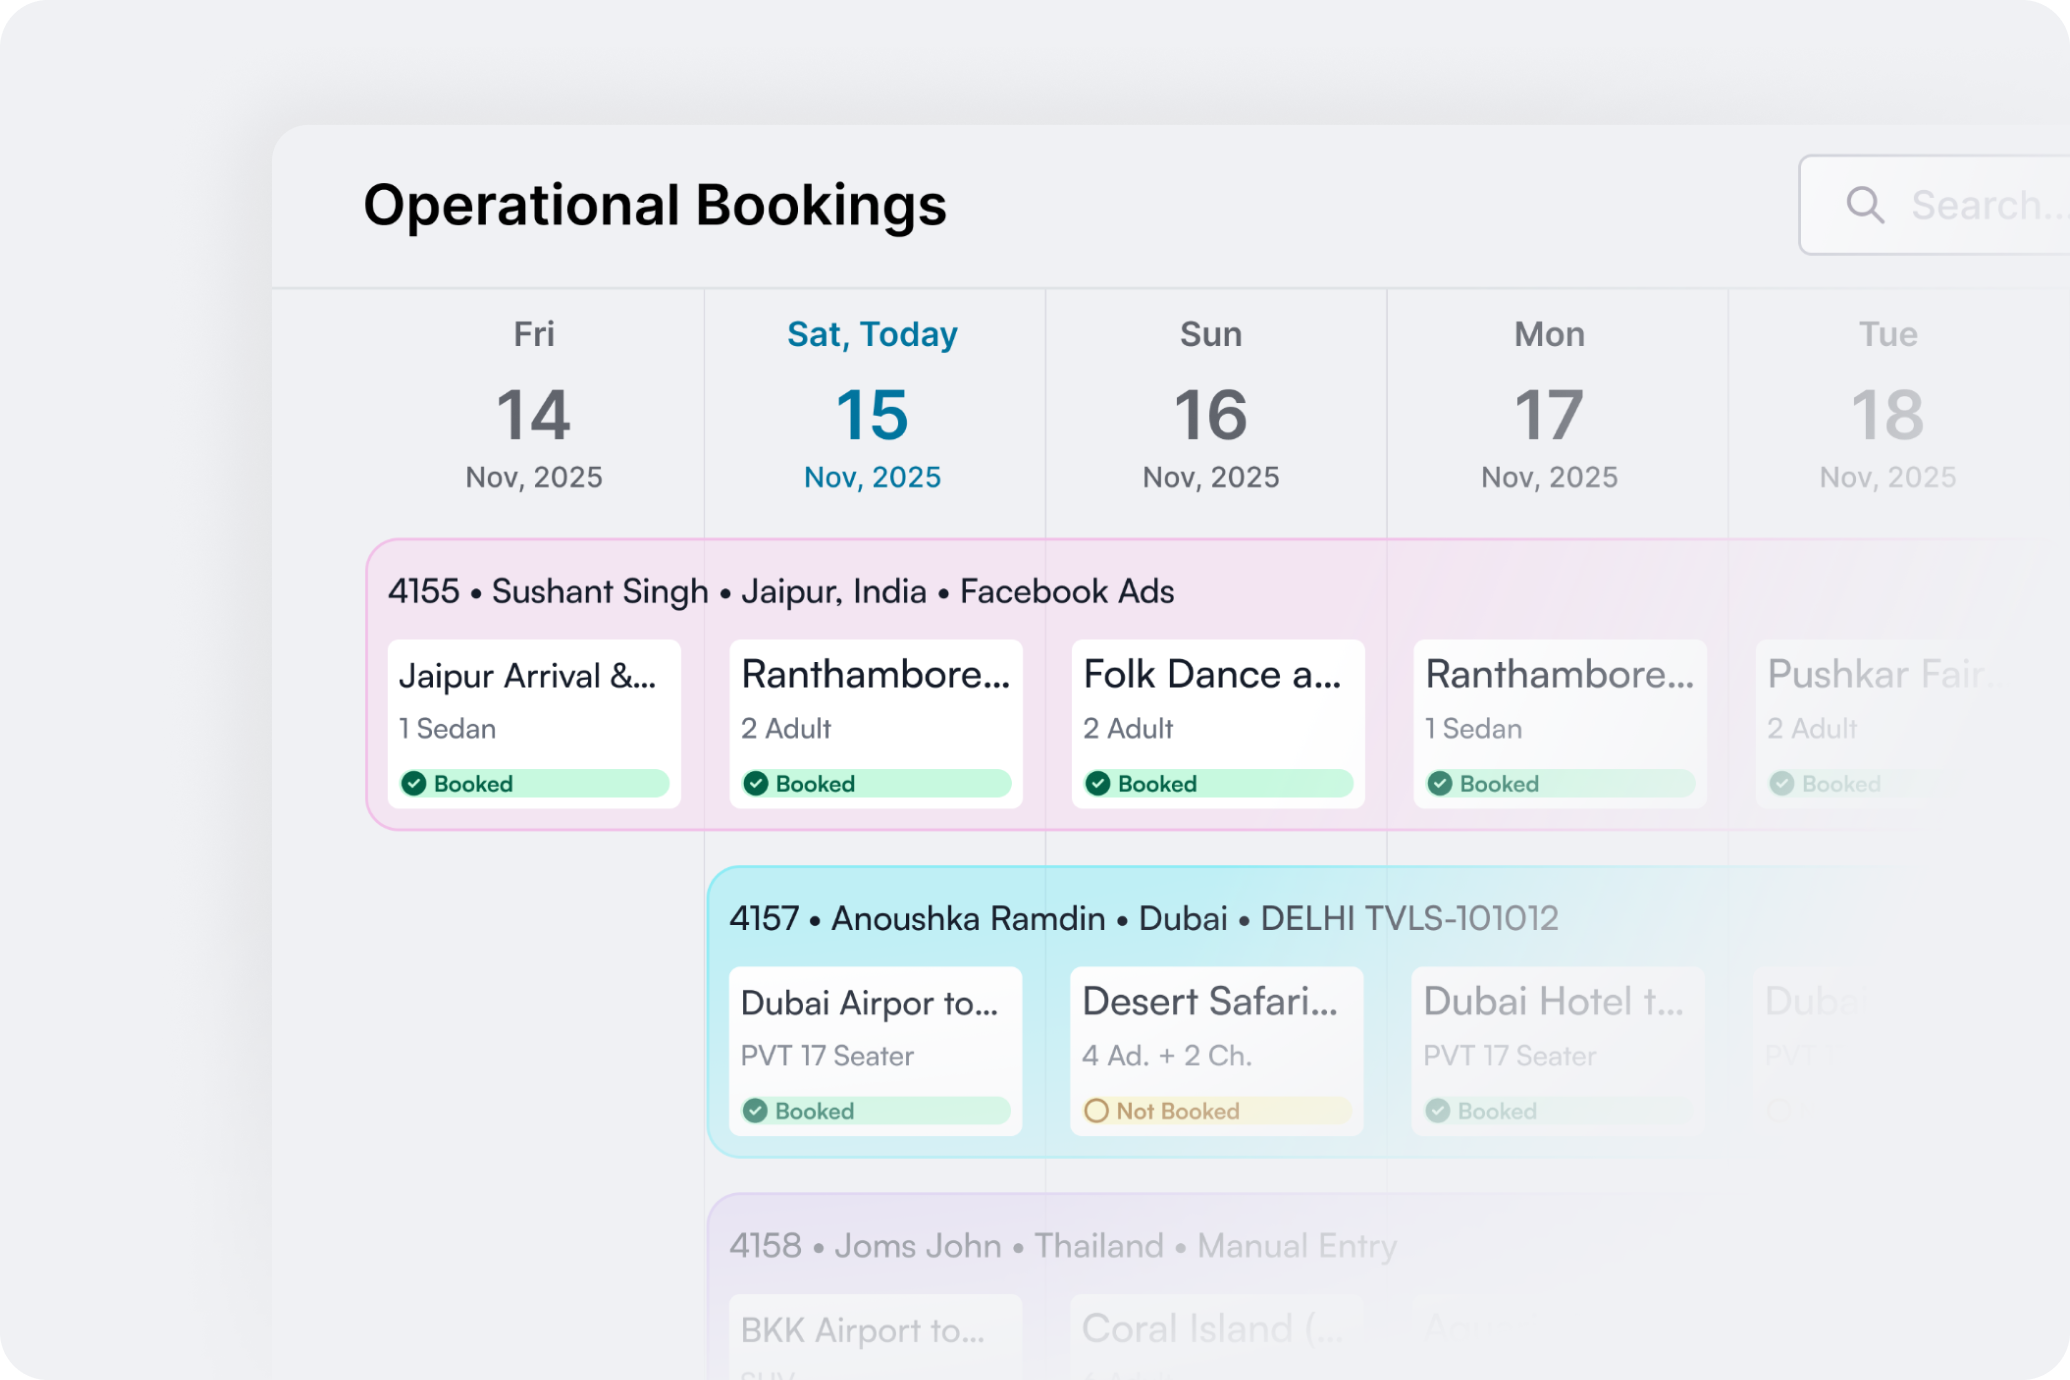Click the search magnifier icon
The image size is (2070, 1380).
coord(1865,205)
